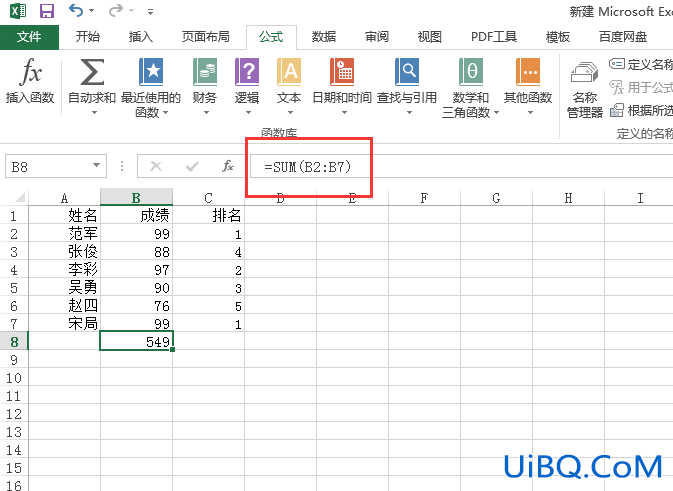
Task: Switch to the 审阅 (Review) tab
Action: (x=377, y=37)
